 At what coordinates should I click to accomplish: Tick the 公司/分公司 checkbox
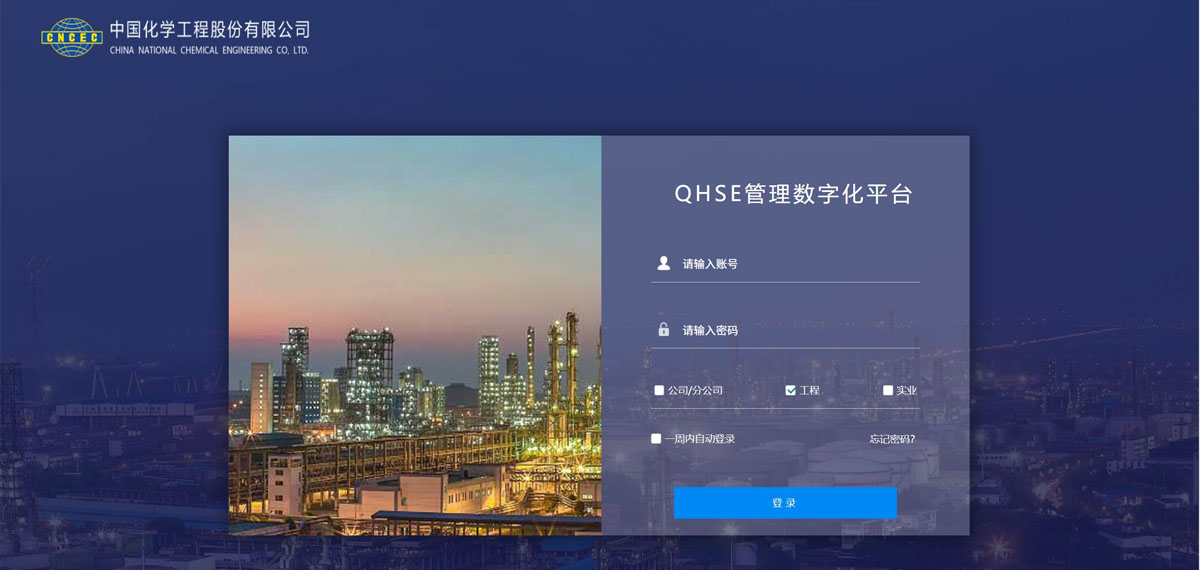659,390
